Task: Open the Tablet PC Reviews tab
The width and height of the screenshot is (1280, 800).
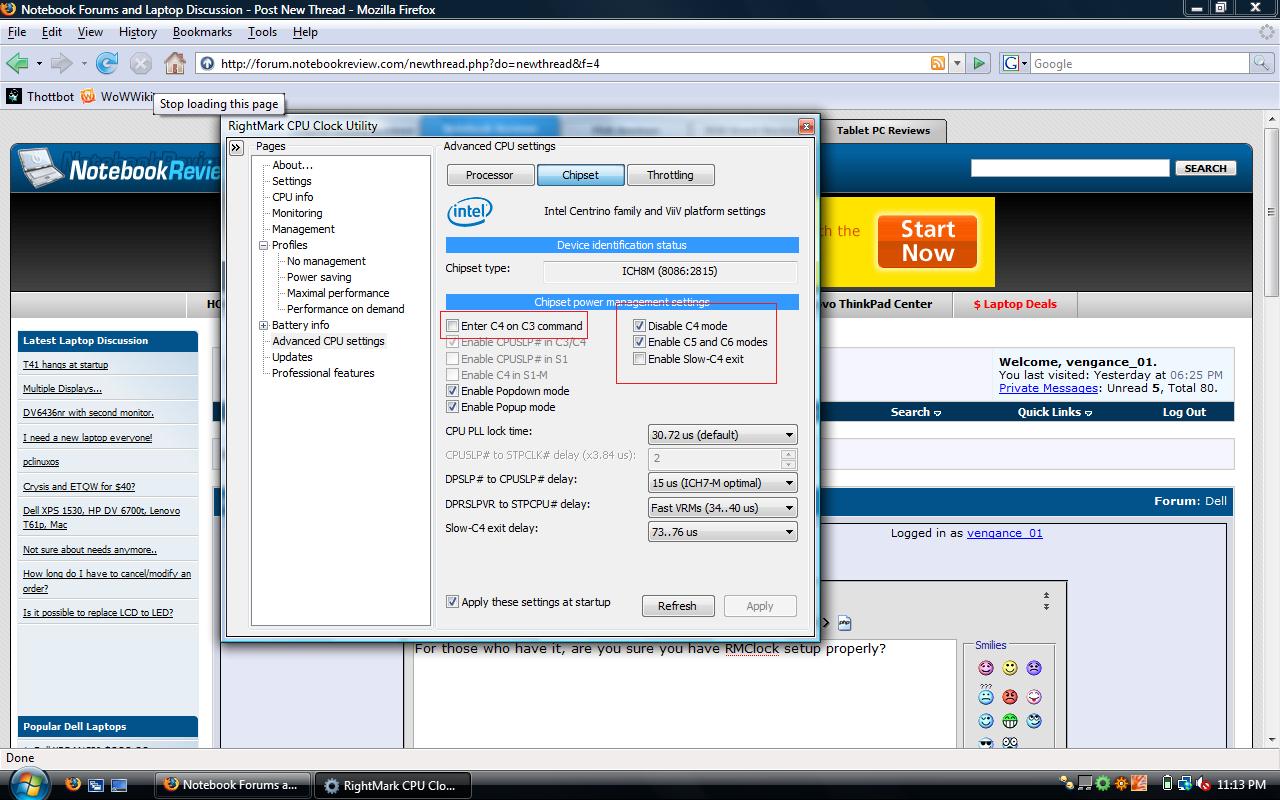Action: pos(883,131)
